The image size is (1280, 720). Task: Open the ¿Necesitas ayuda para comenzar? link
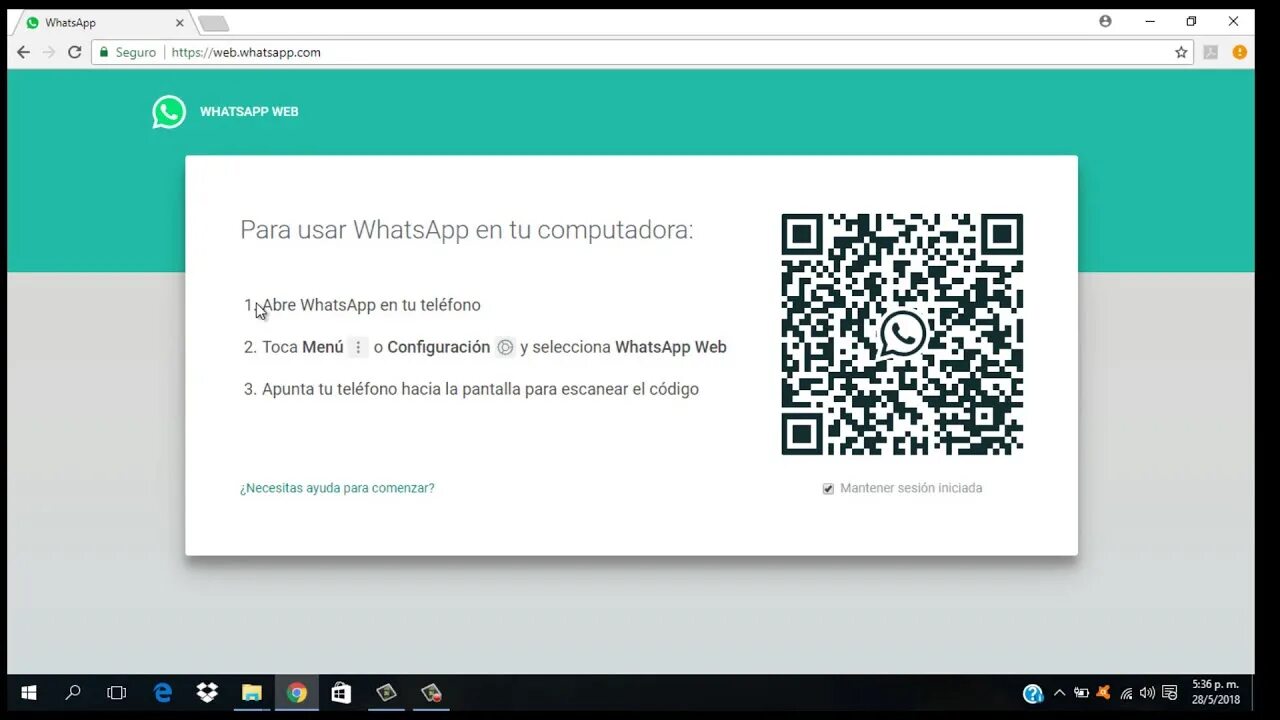click(x=337, y=488)
